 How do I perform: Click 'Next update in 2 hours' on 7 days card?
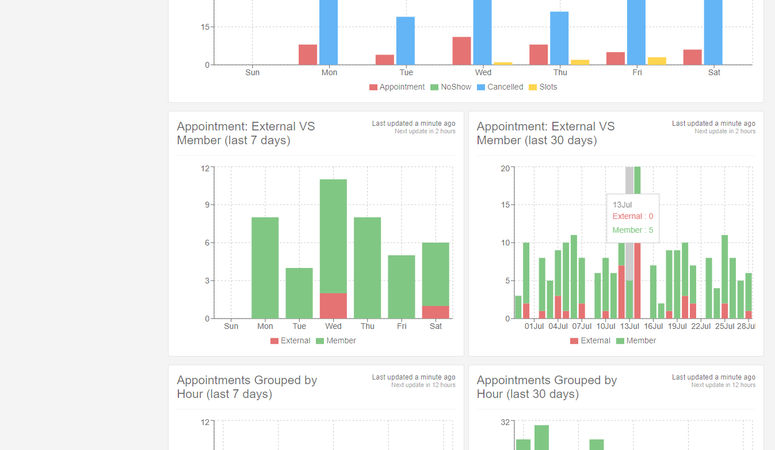pos(425,132)
